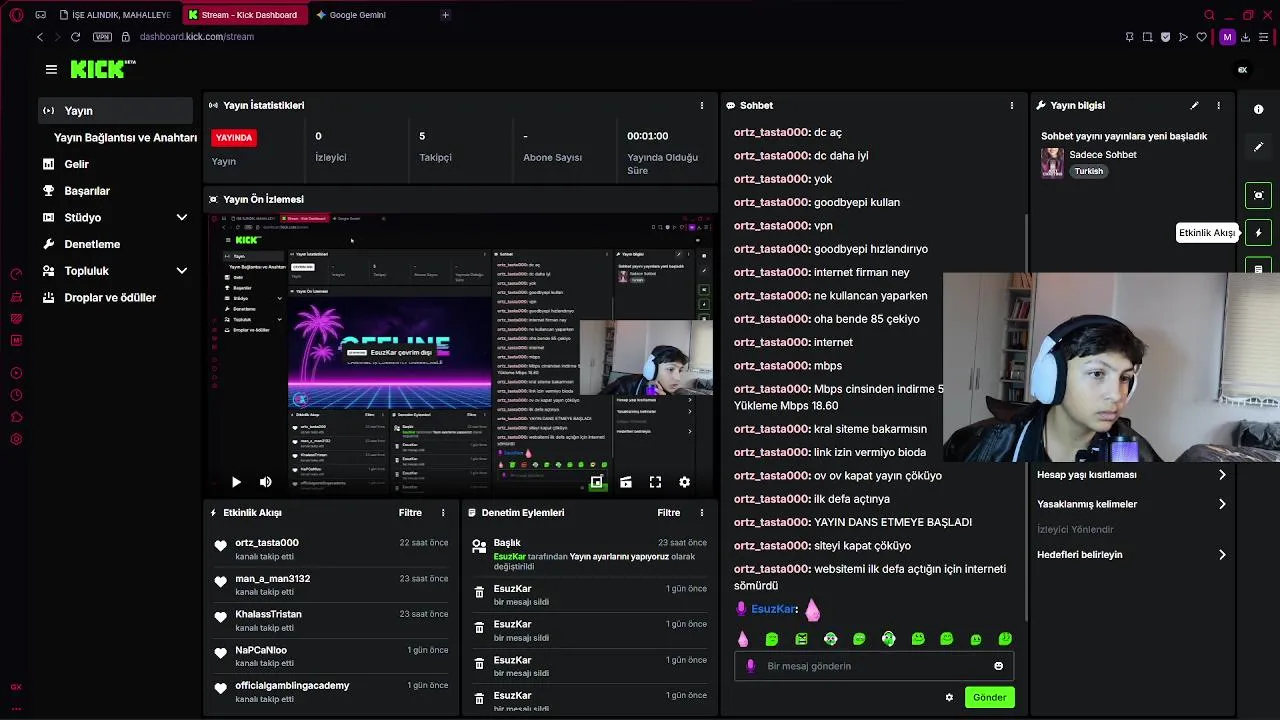Expand Hedefleri belirleyin option
The image size is (1280, 720).
pyautogui.click(x=1130, y=555)
